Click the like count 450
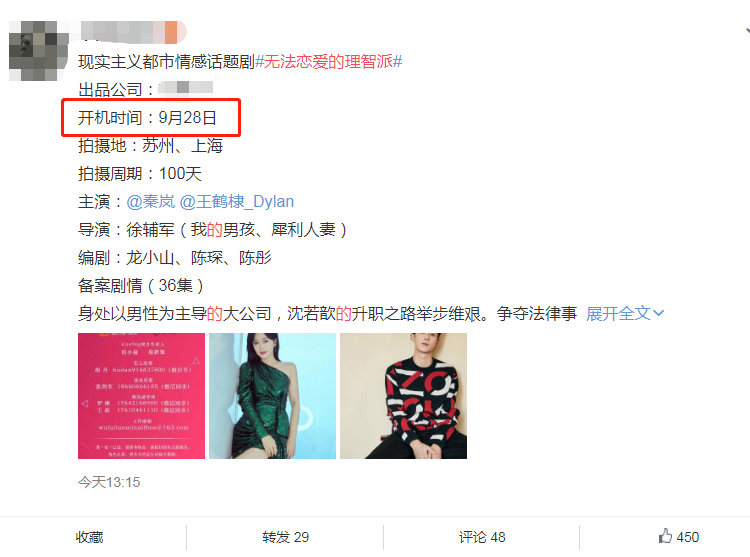This screenshot has height=557, width=750. (688, 537)
